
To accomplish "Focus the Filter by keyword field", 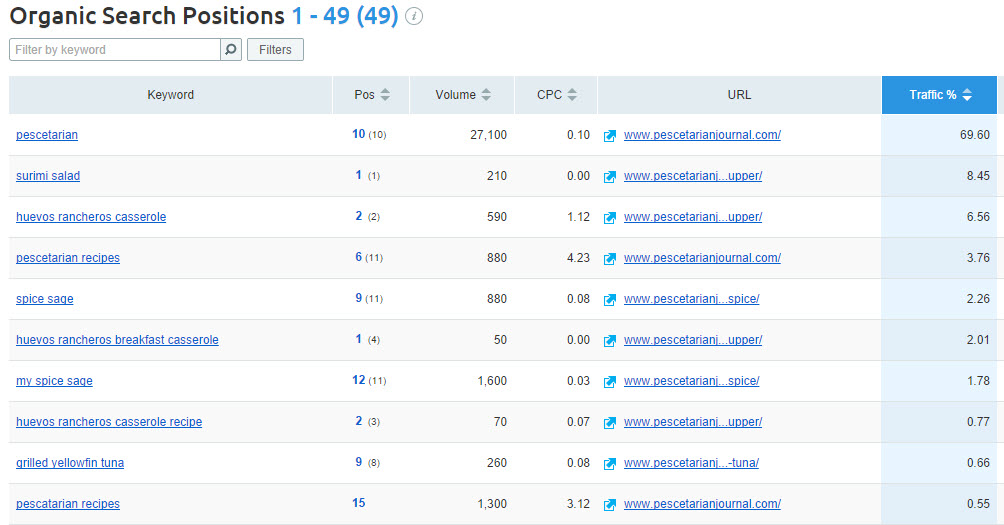I will coord(115,49).
